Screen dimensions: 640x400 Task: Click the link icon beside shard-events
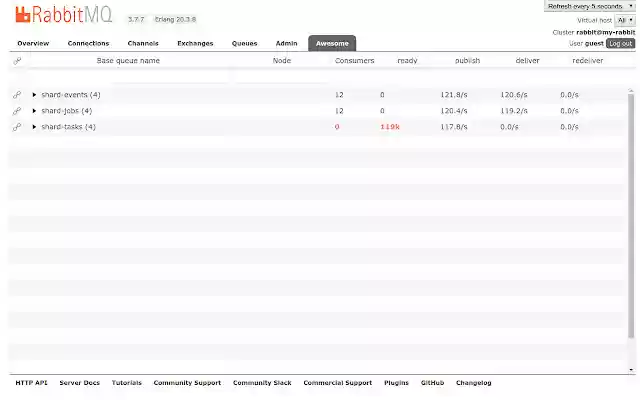click(x=17, y=95)
